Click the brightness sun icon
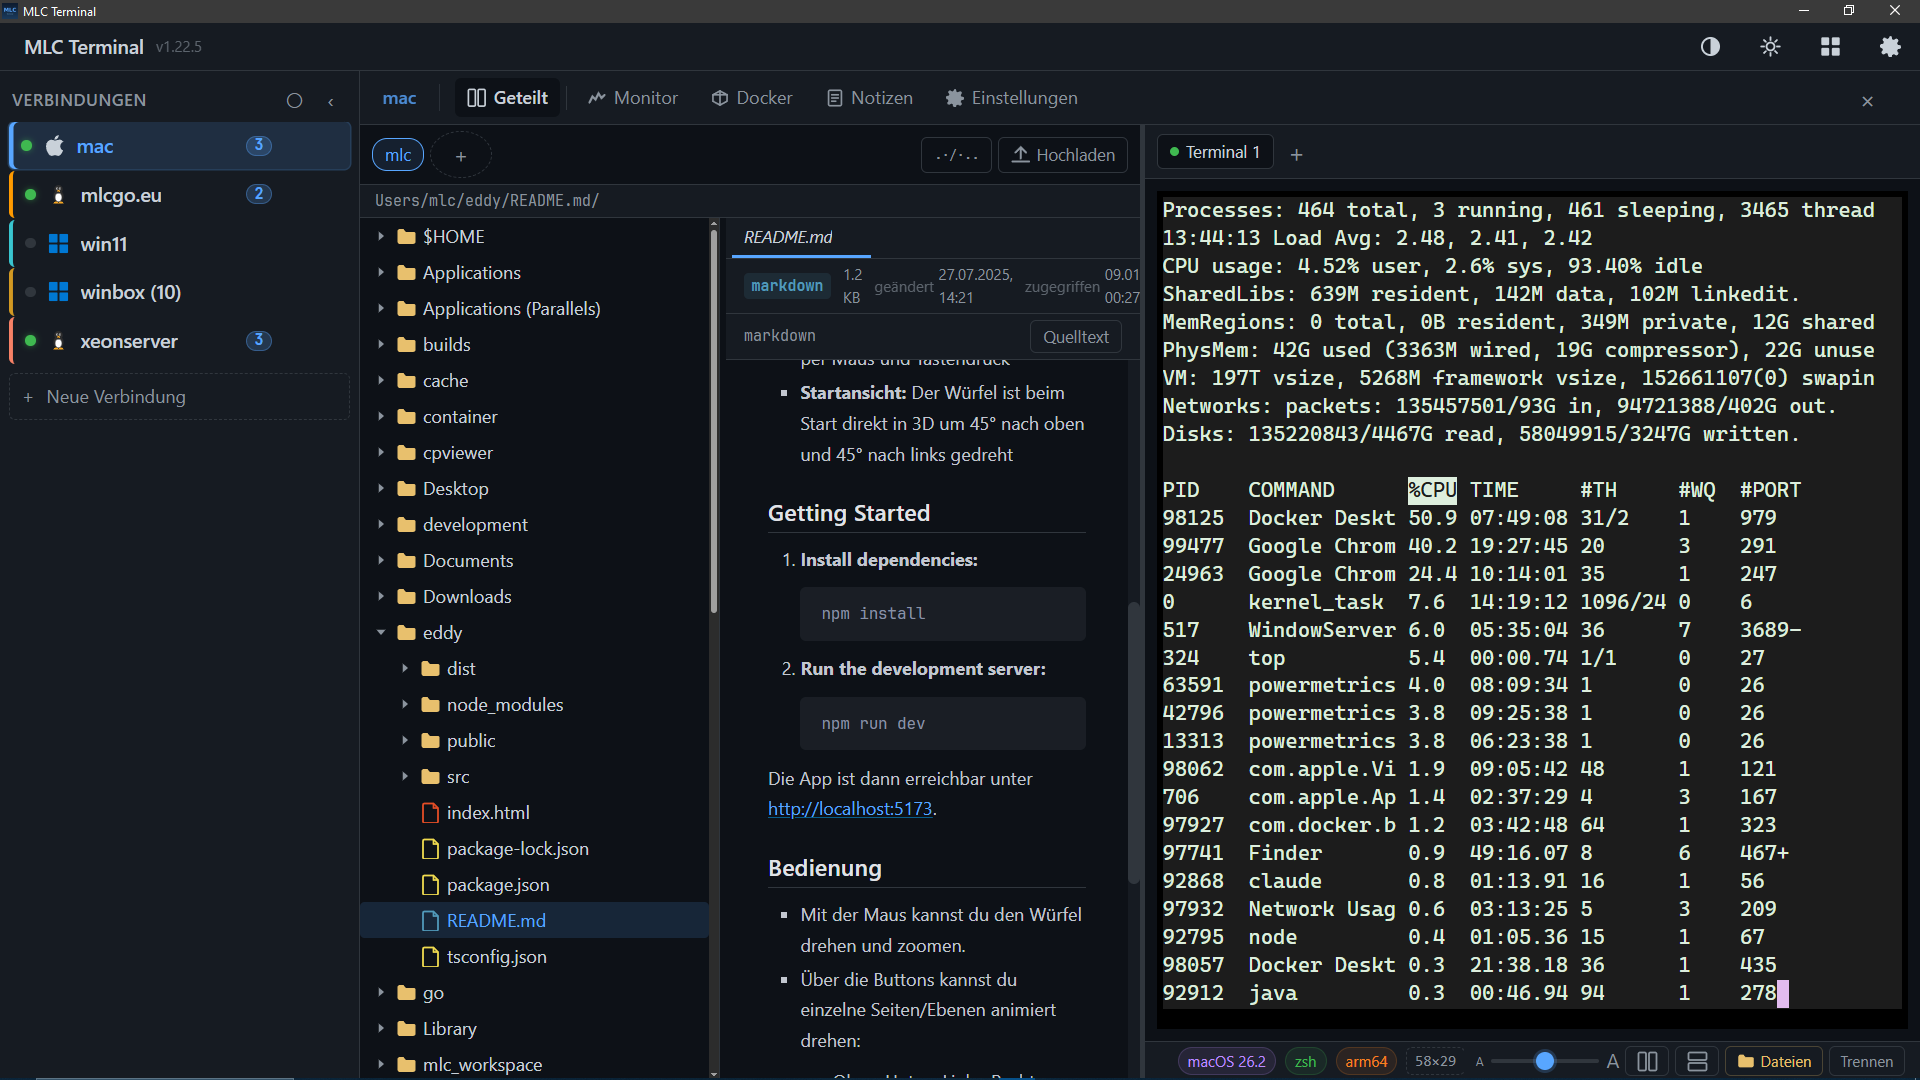The height and width of the screenshot is (1080, 1920). tap(1770, 46)
